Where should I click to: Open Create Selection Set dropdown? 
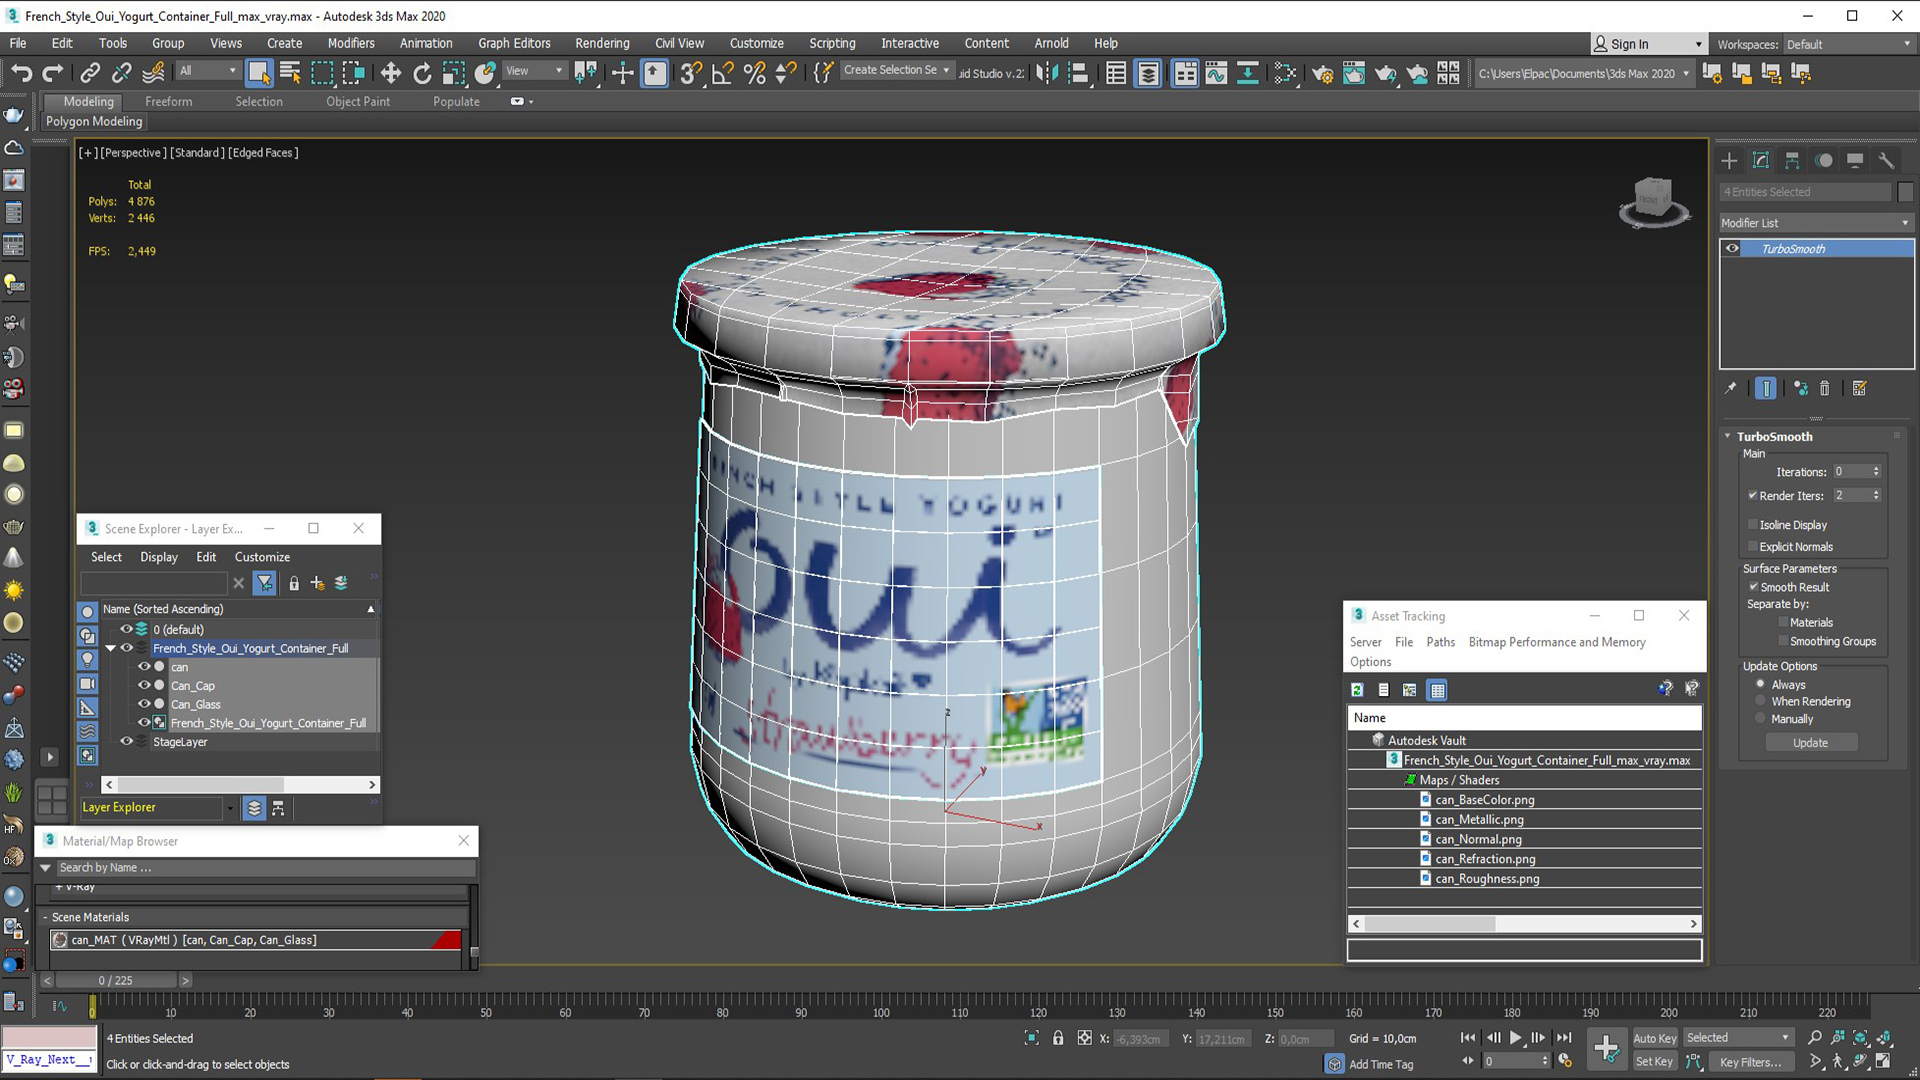click(896, 70)
